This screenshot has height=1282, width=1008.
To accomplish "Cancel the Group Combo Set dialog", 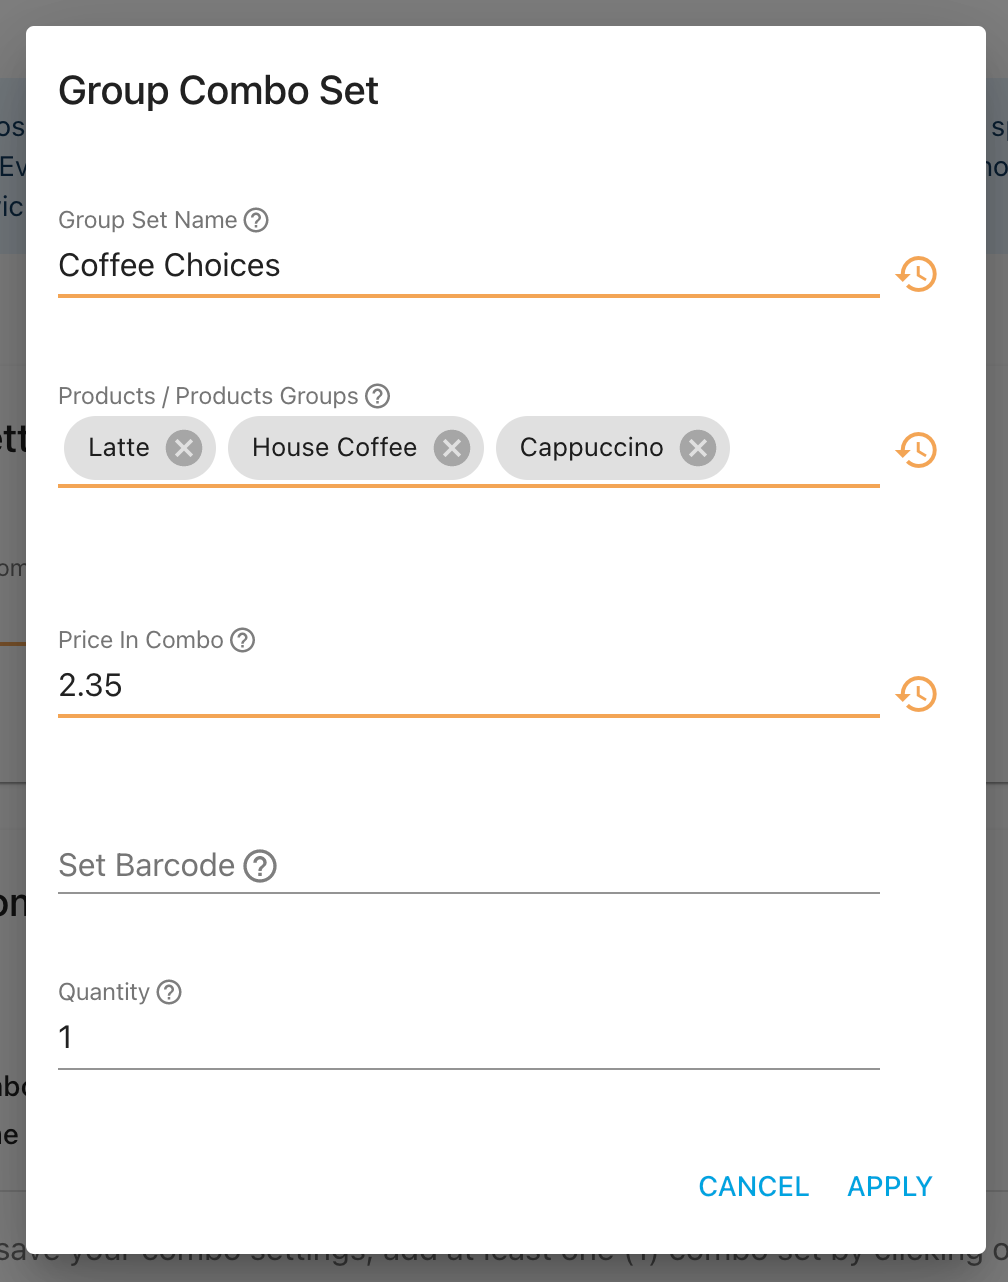I will coord(754,1186).
